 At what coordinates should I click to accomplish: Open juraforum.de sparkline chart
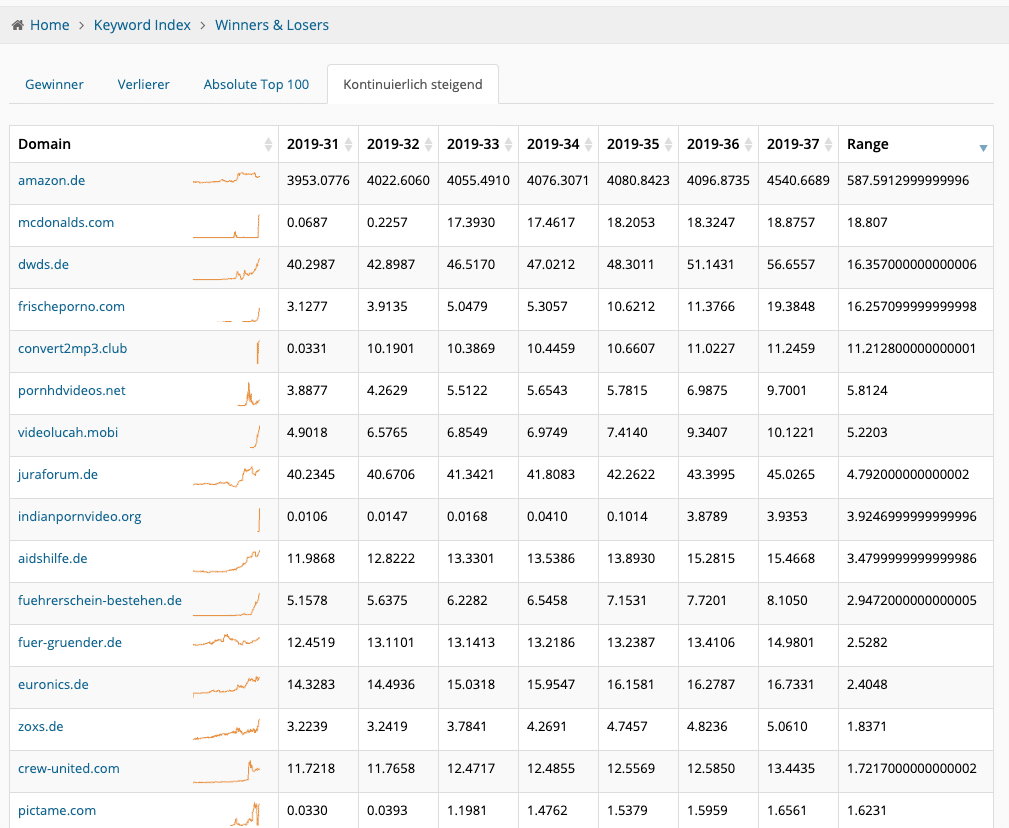pyautogui.click(x=227, y=477)
